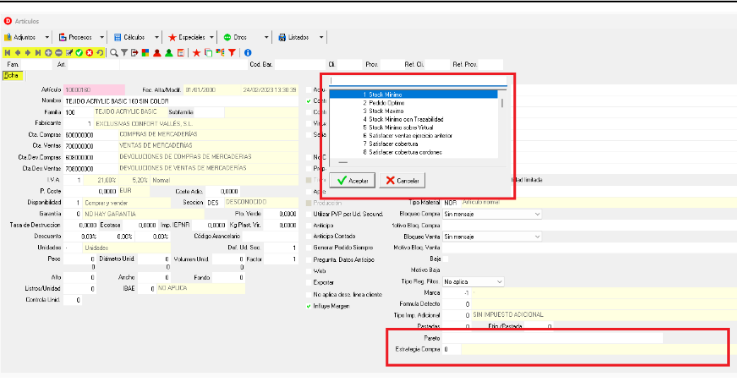Click the Cancelar button
Image resolution: width=737 pixels, height=383 pixels.
402,180
